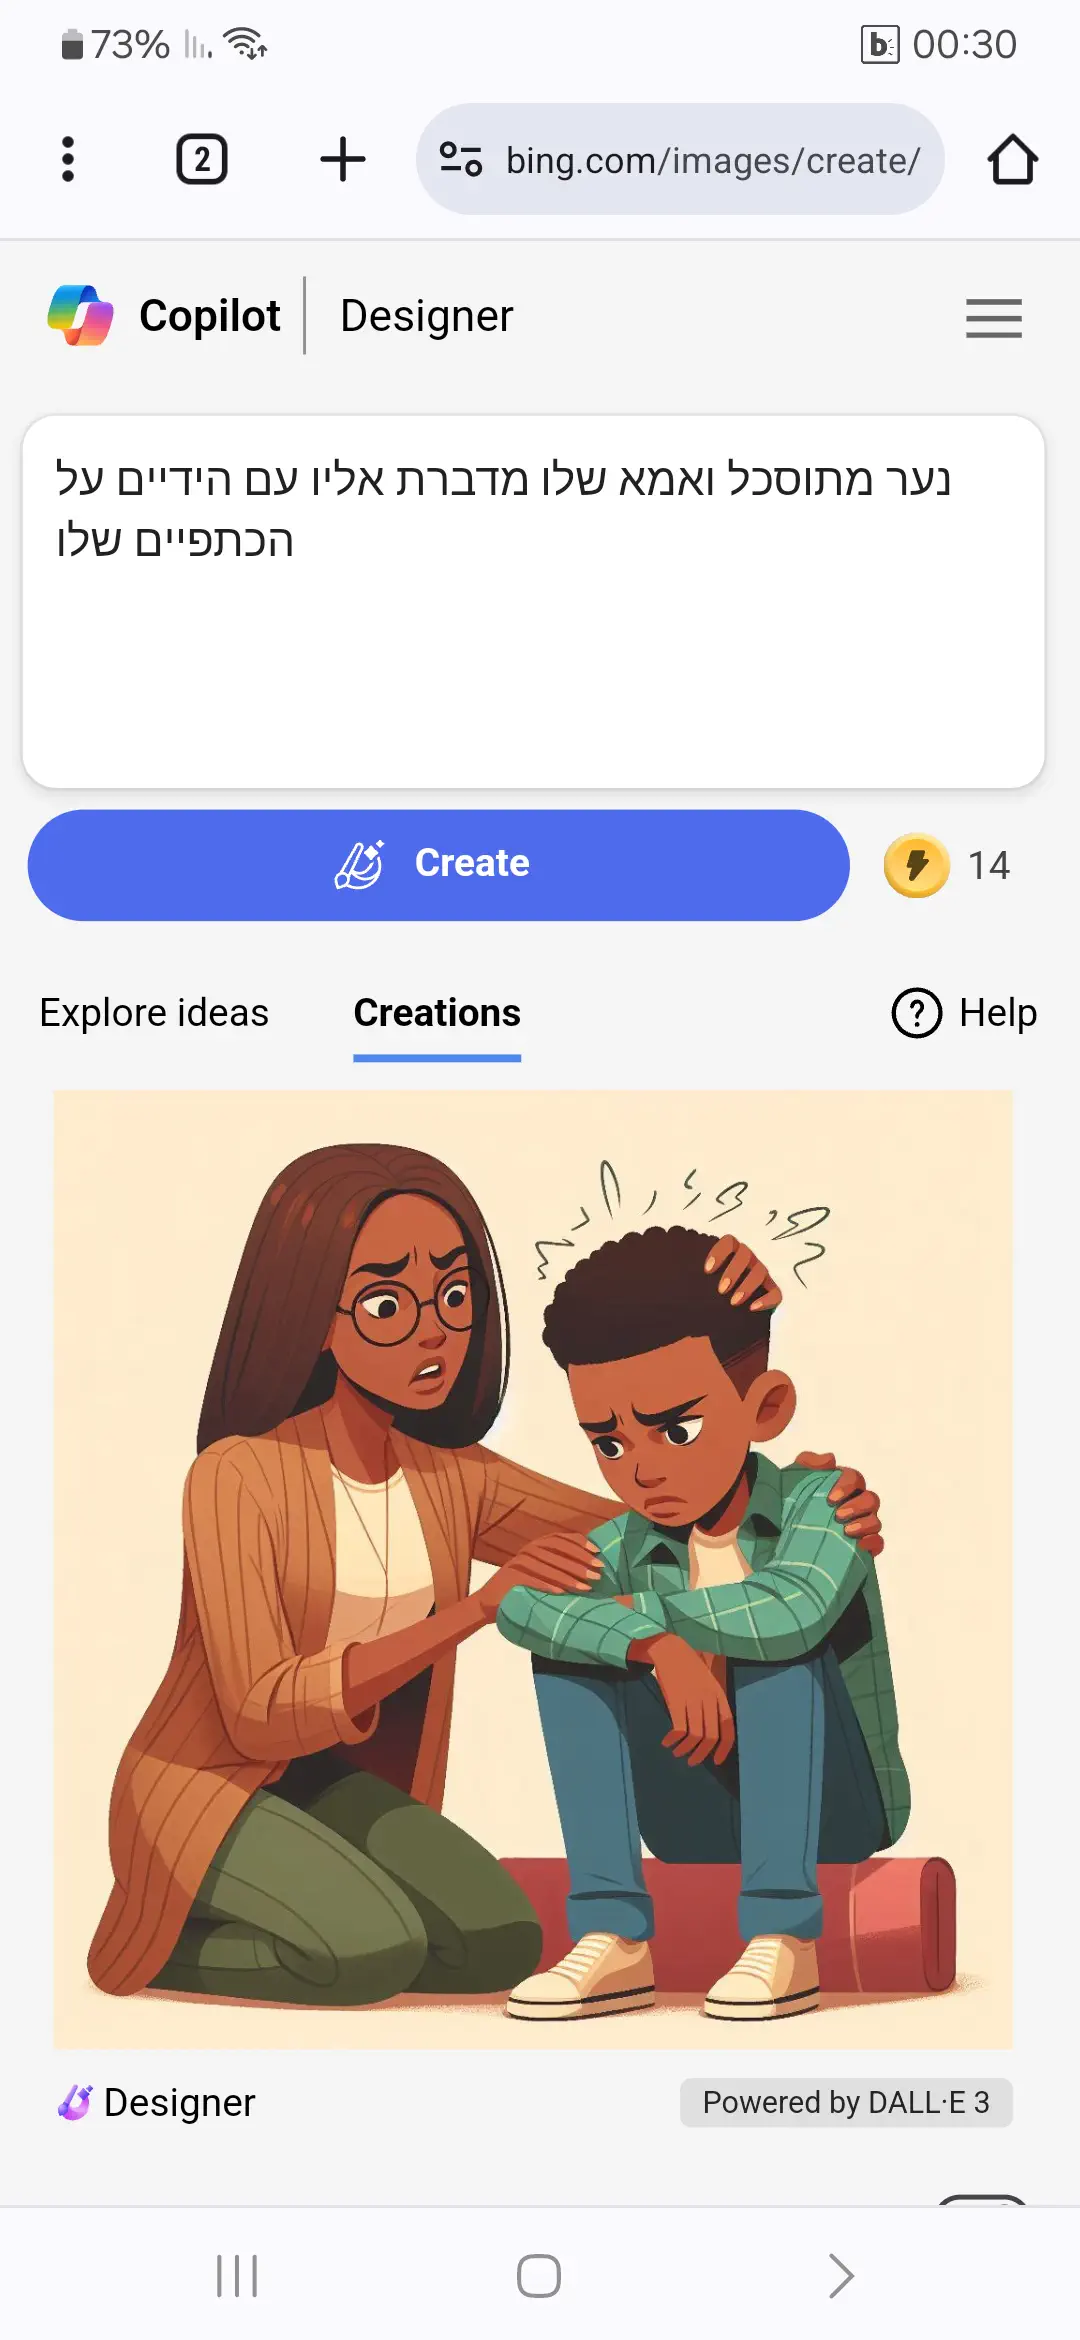This screenshot has height=2340, width=1080.
Task: Tap the 14 boosts counter
Action: 988,866
